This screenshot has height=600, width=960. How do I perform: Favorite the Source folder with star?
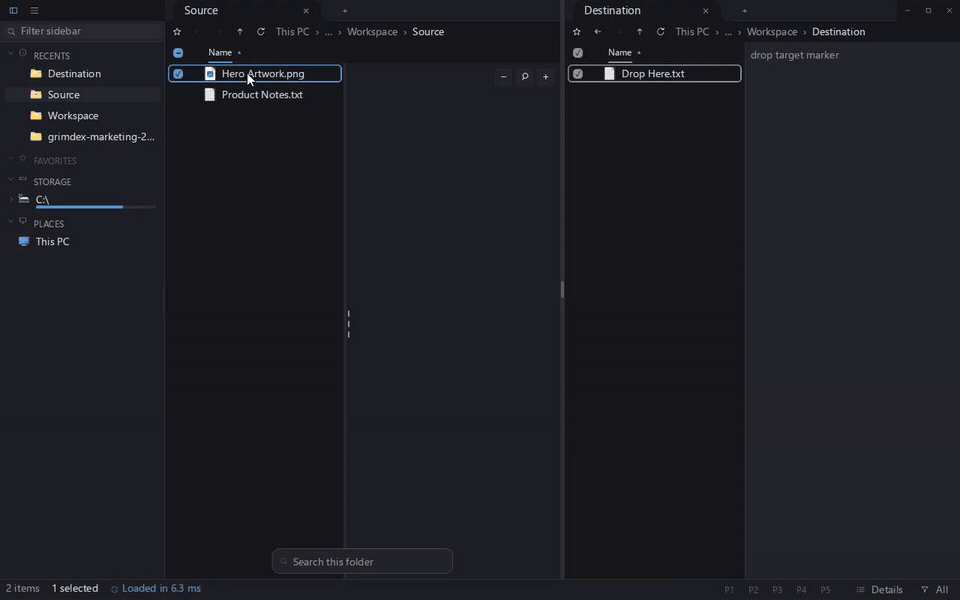177,32
